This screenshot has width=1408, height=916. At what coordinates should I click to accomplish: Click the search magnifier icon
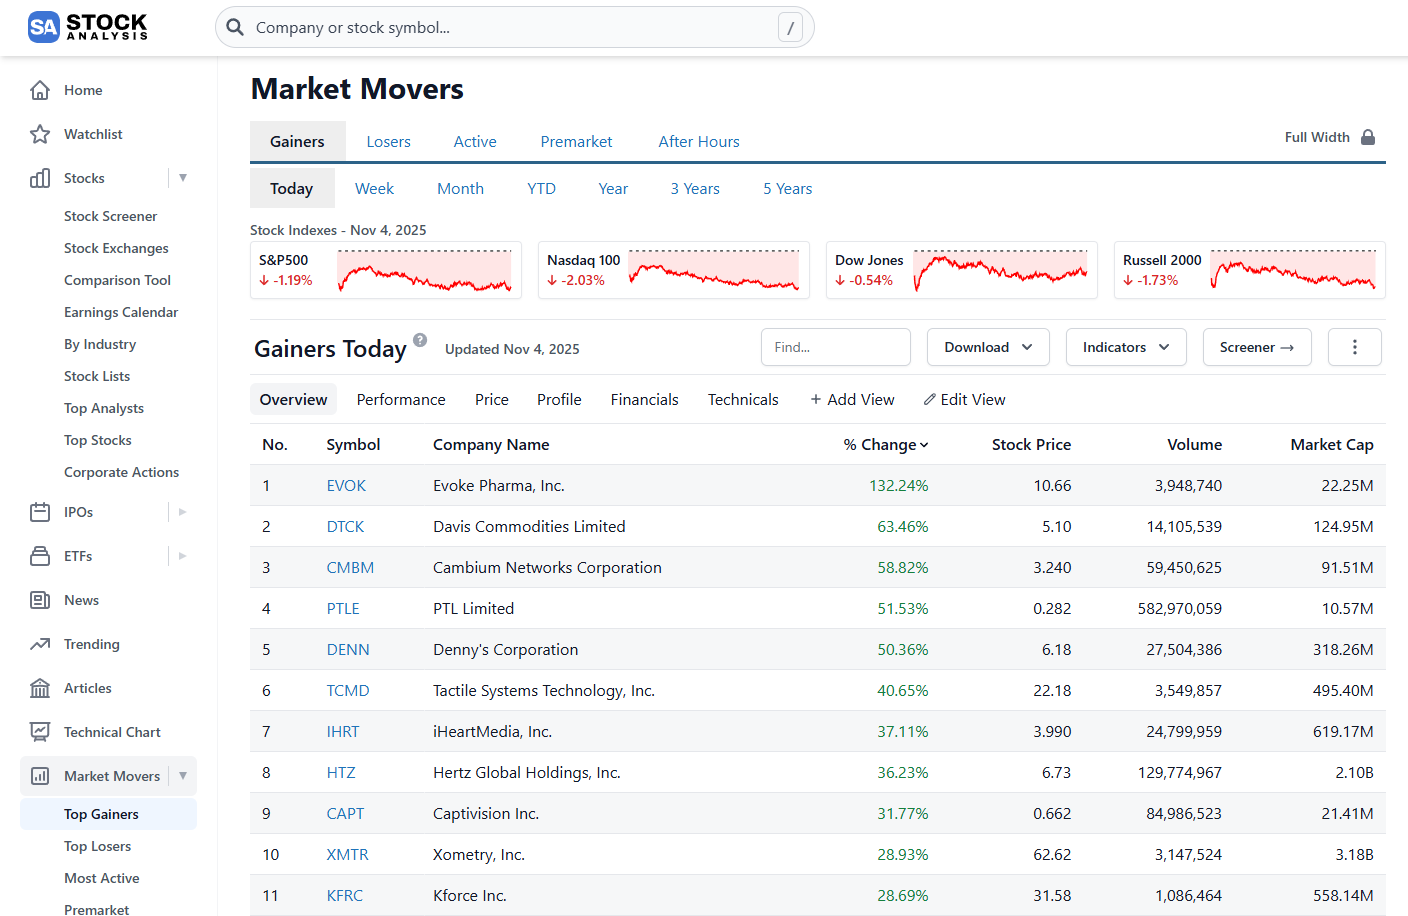(235, 27)
